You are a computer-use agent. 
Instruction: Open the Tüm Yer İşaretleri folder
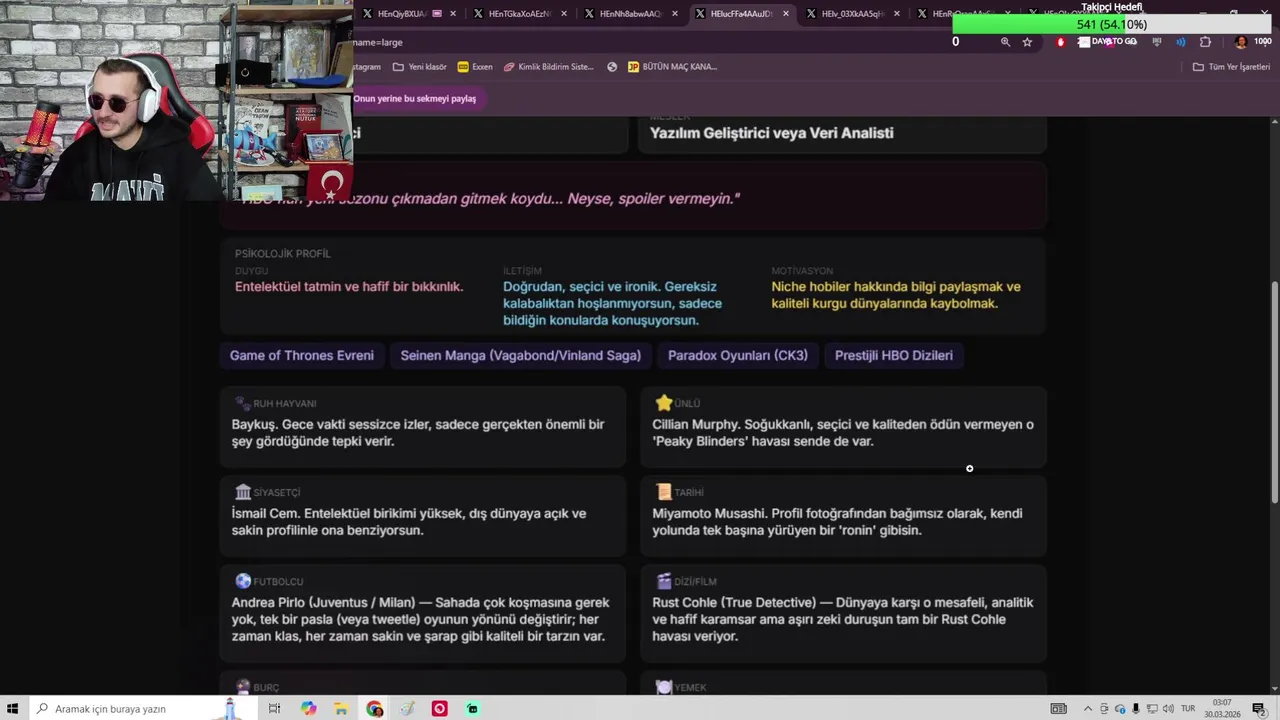[1231, 67]
